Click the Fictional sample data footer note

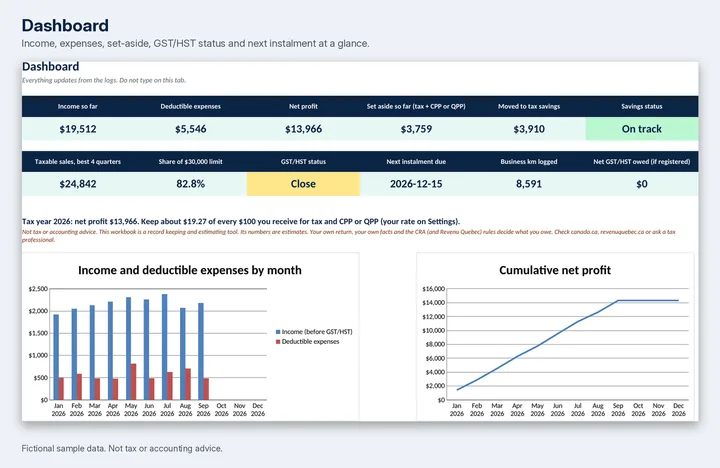[122, 448]
